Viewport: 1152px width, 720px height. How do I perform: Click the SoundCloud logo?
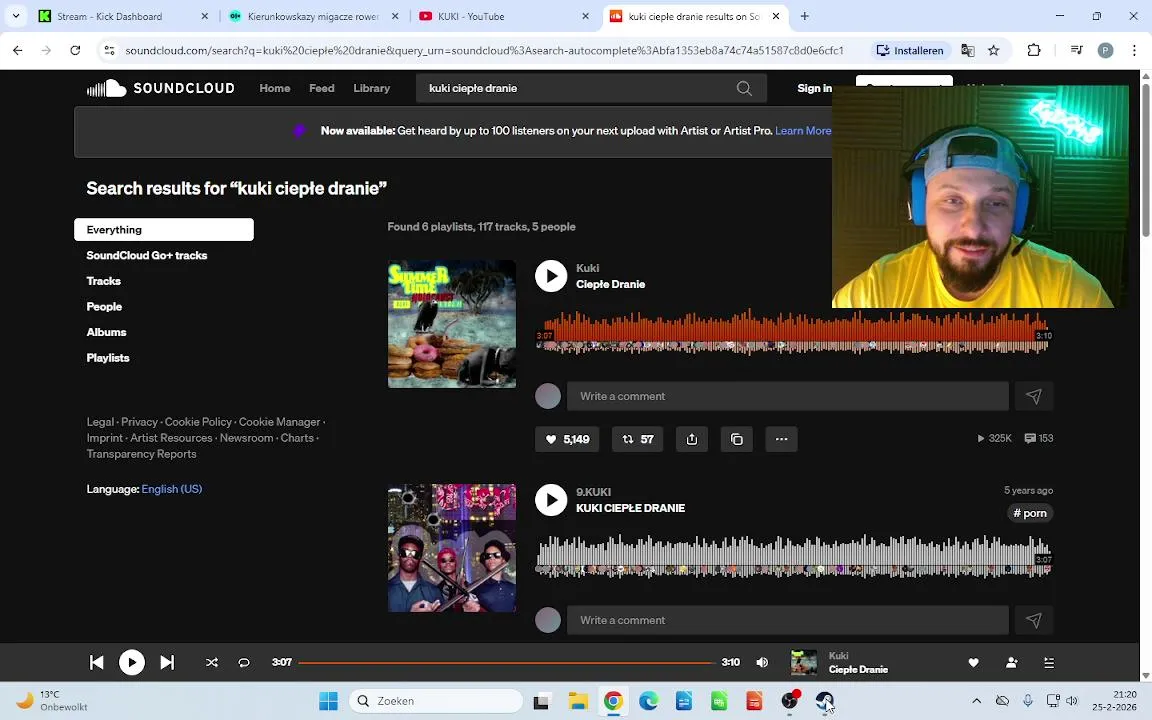(161, 88)
